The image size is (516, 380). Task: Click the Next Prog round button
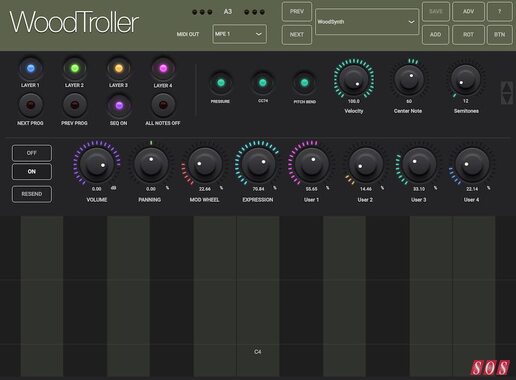(x=30, y=105)
